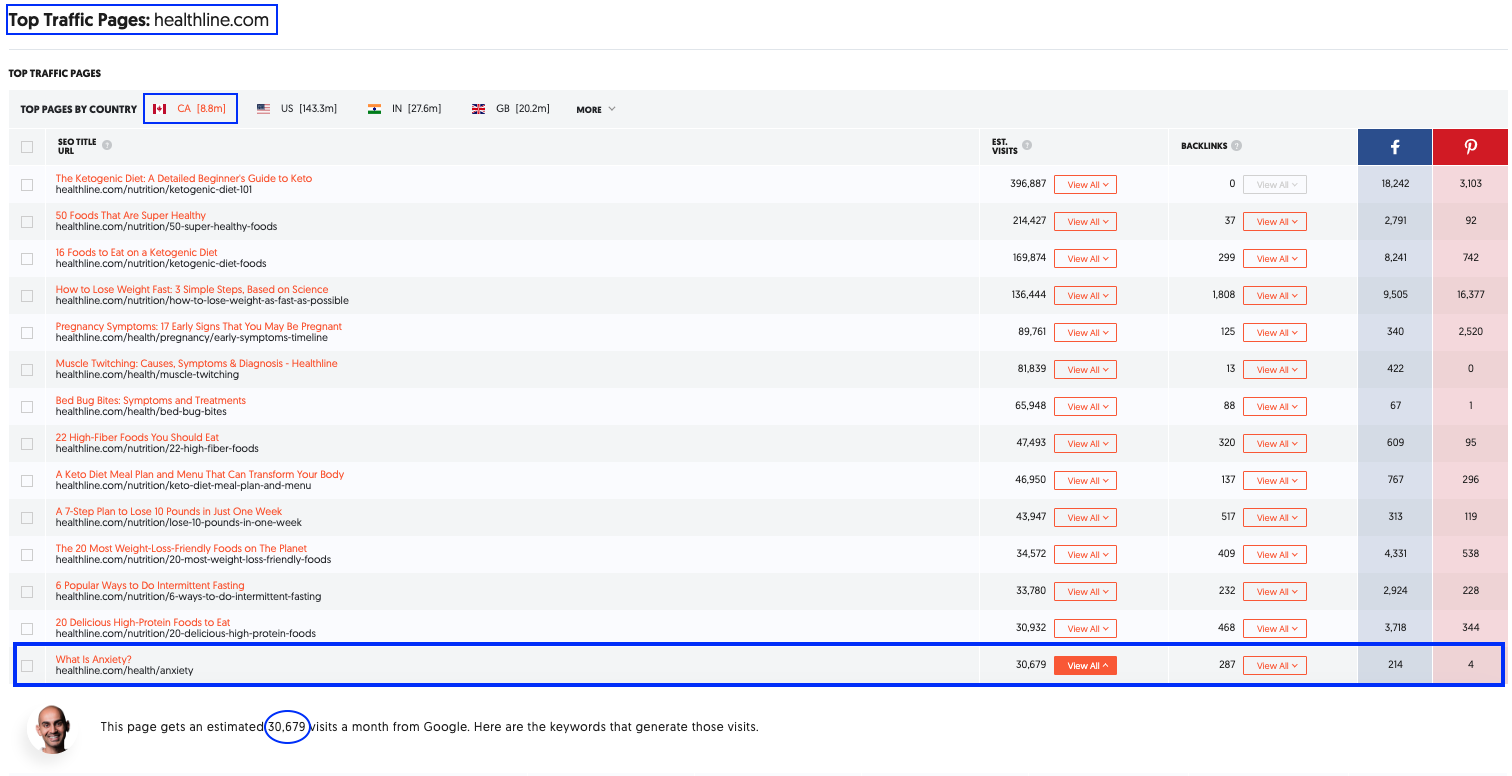
Task: Toggle the select-all checkbox in table header
Action: tap(27, 147)
